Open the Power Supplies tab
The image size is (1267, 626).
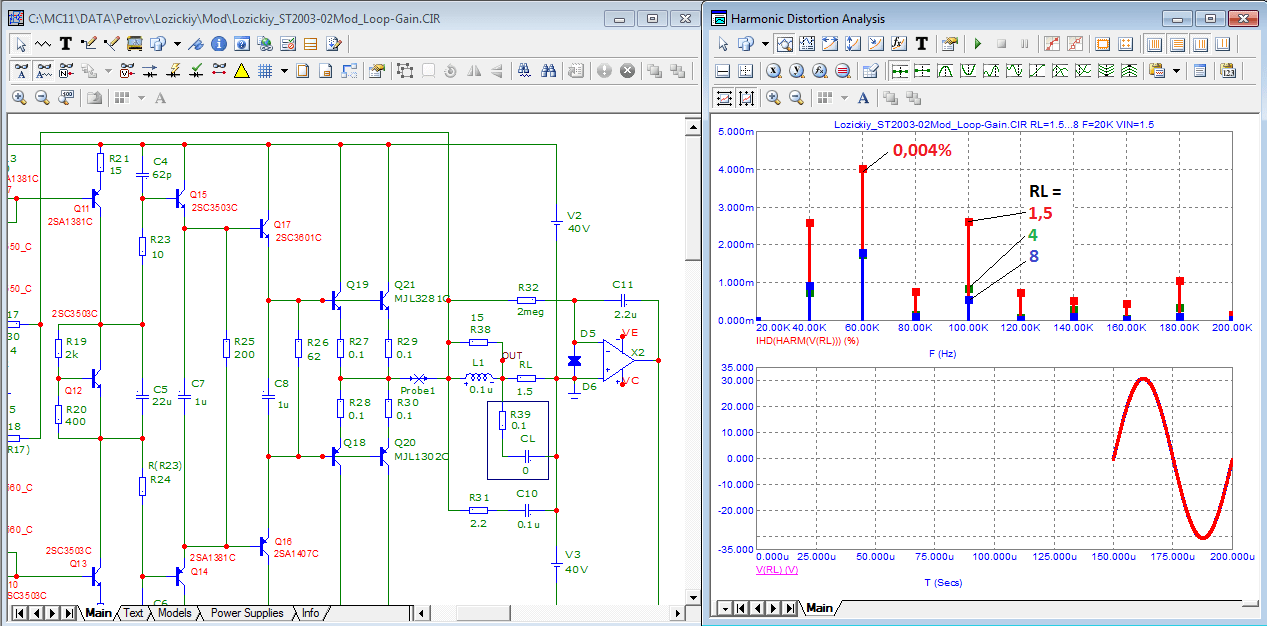point(247,613)
